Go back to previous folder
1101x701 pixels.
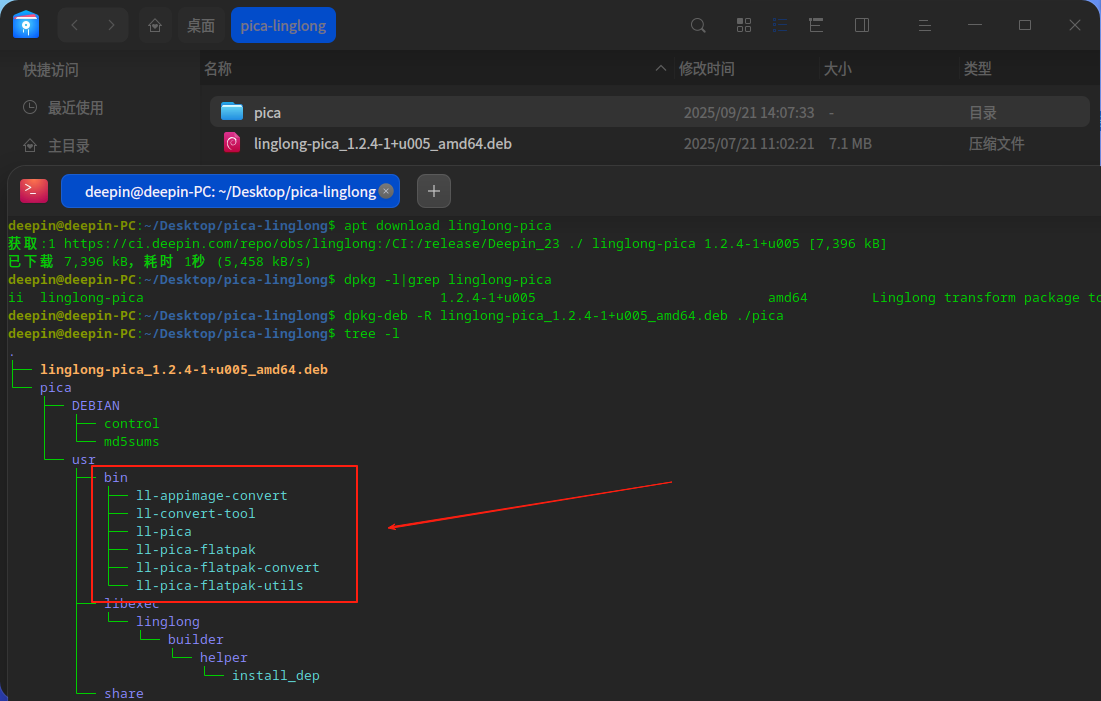tap(75, 25)
